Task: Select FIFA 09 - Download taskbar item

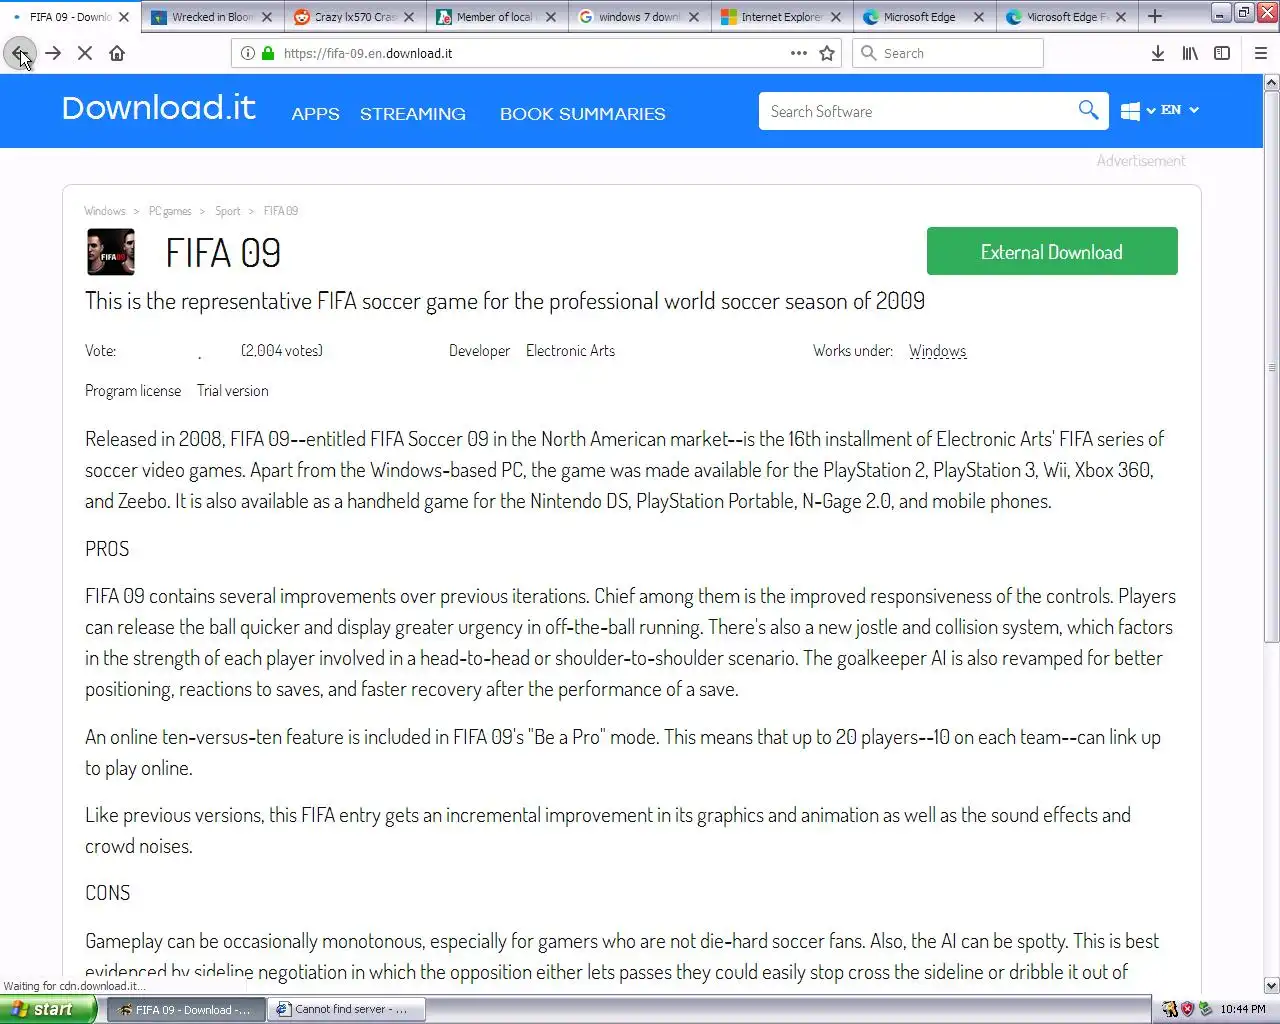Action: [186, 1010]
